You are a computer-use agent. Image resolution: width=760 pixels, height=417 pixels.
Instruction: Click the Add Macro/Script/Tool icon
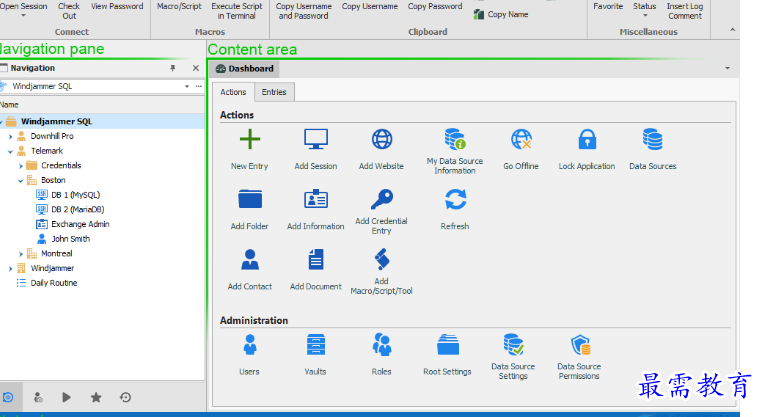coord(381,259)
